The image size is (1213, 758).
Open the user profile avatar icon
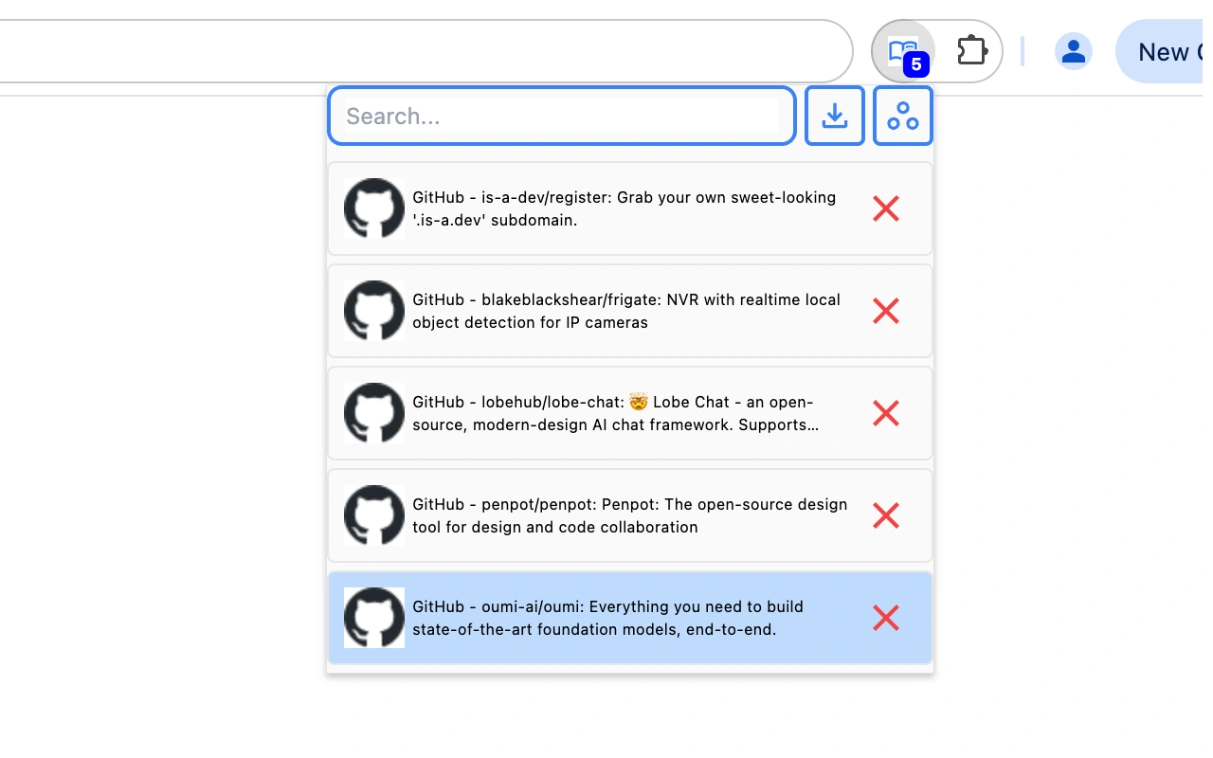coord(1073,51)
